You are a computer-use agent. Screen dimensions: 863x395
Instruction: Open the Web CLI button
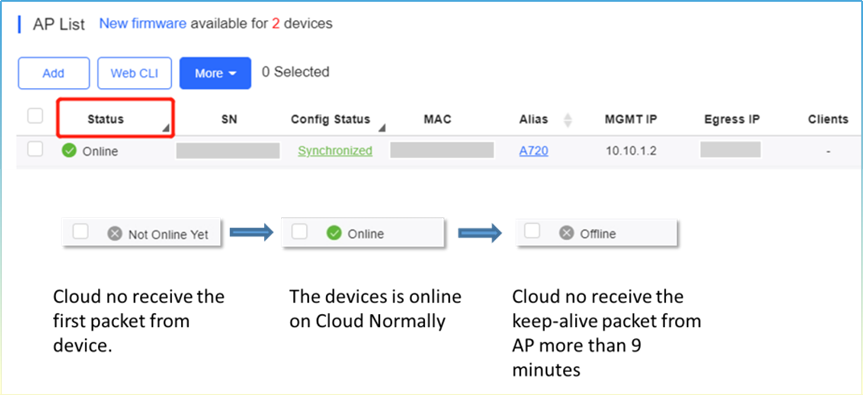(x=134, y=73)
